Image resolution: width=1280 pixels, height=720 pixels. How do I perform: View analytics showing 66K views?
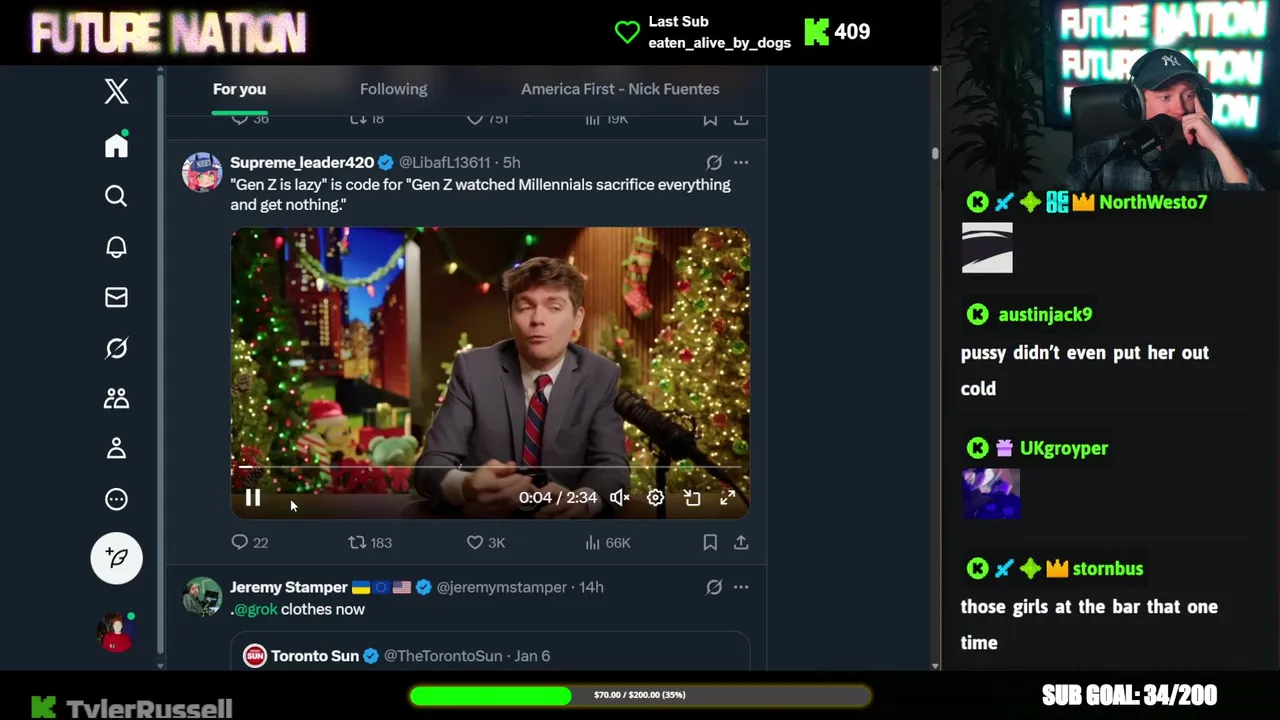pos(608,542)
